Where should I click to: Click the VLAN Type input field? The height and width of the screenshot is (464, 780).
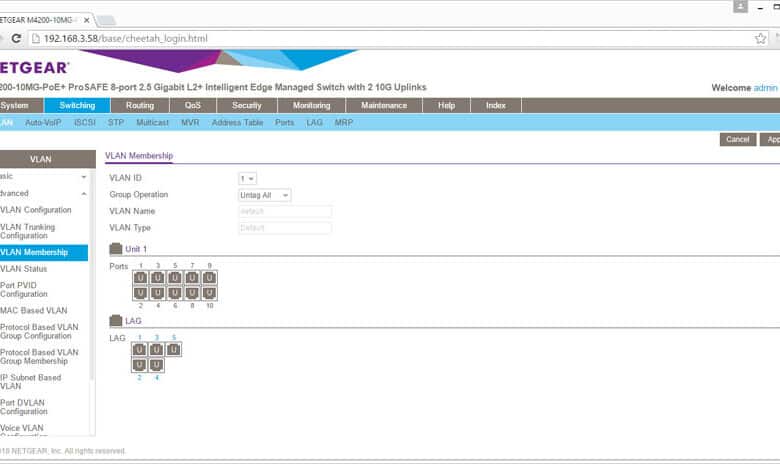[x=285, y=228]
